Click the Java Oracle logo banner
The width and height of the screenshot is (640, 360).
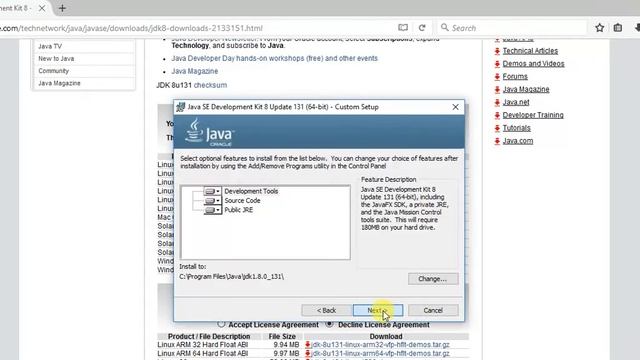point(319,132)
